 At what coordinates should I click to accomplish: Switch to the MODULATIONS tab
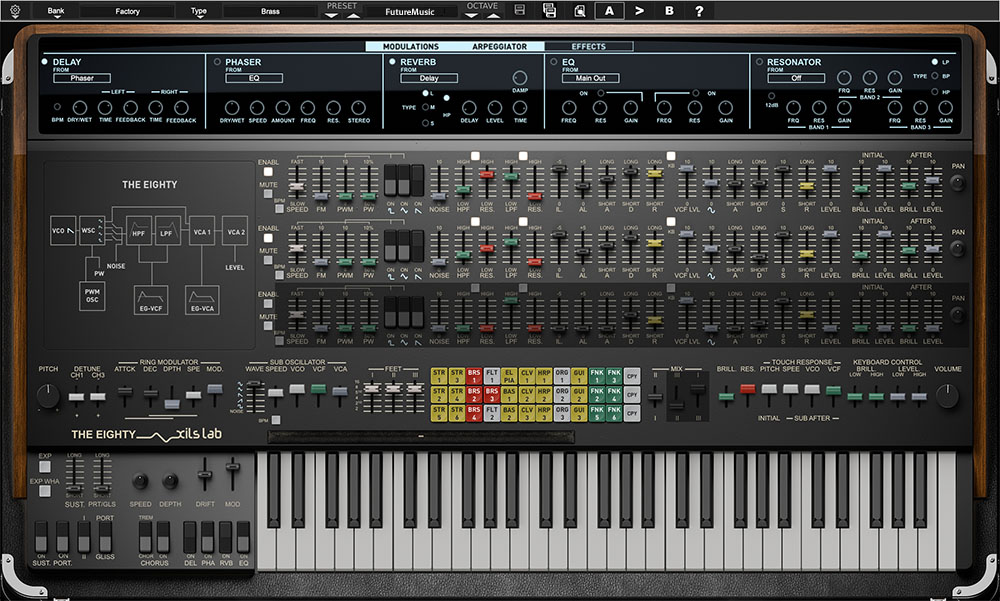click(411, 47)
